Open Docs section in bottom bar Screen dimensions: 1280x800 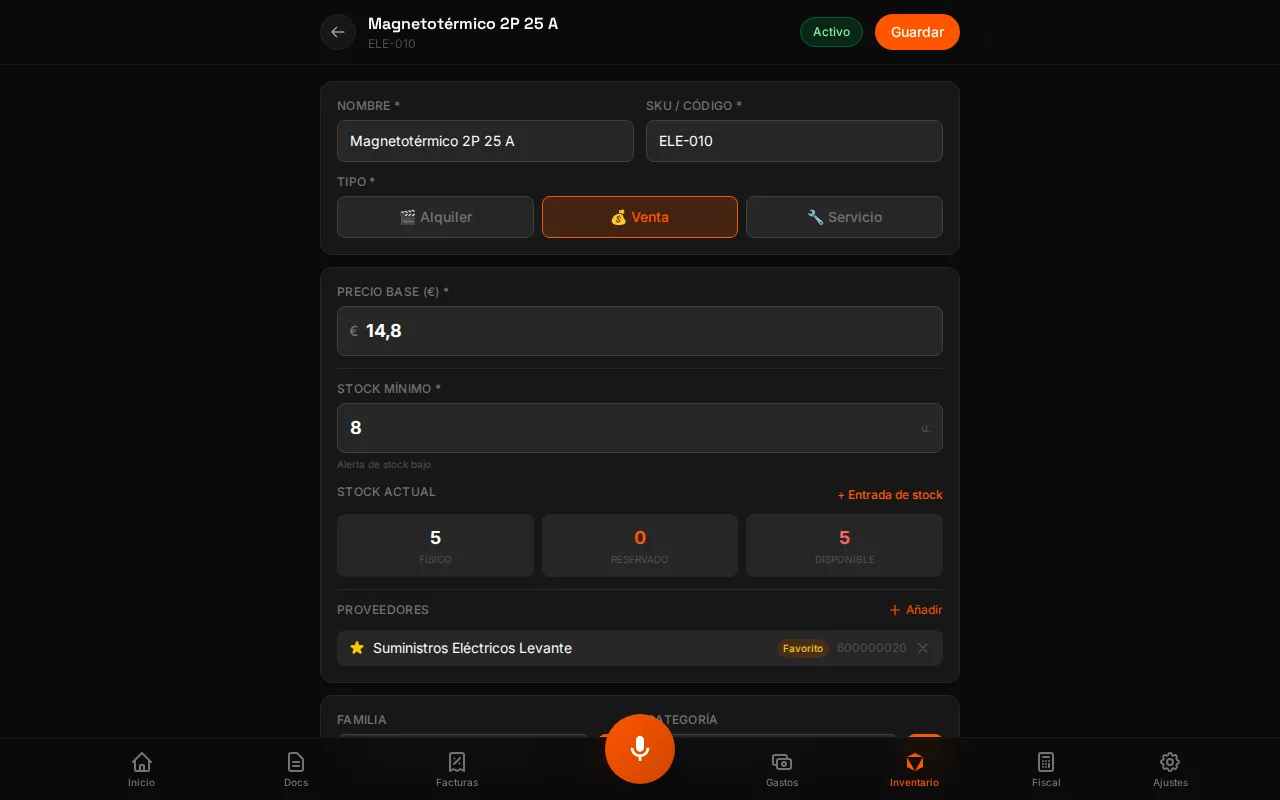pyautogui.click(x=296, y=769)
